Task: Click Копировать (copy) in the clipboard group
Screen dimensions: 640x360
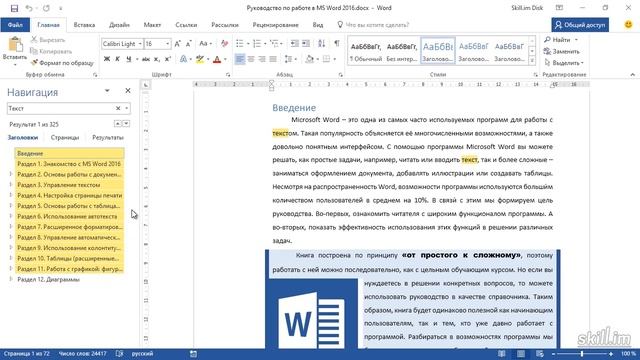Action: [51, 51]
